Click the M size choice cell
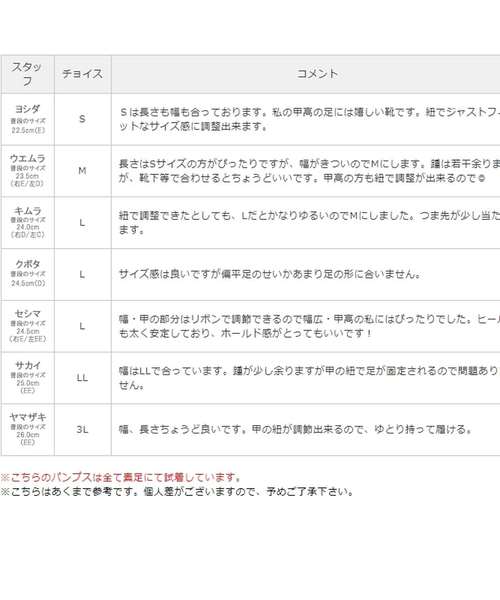The height and width of the screenshot is (600, 500). 82,171
